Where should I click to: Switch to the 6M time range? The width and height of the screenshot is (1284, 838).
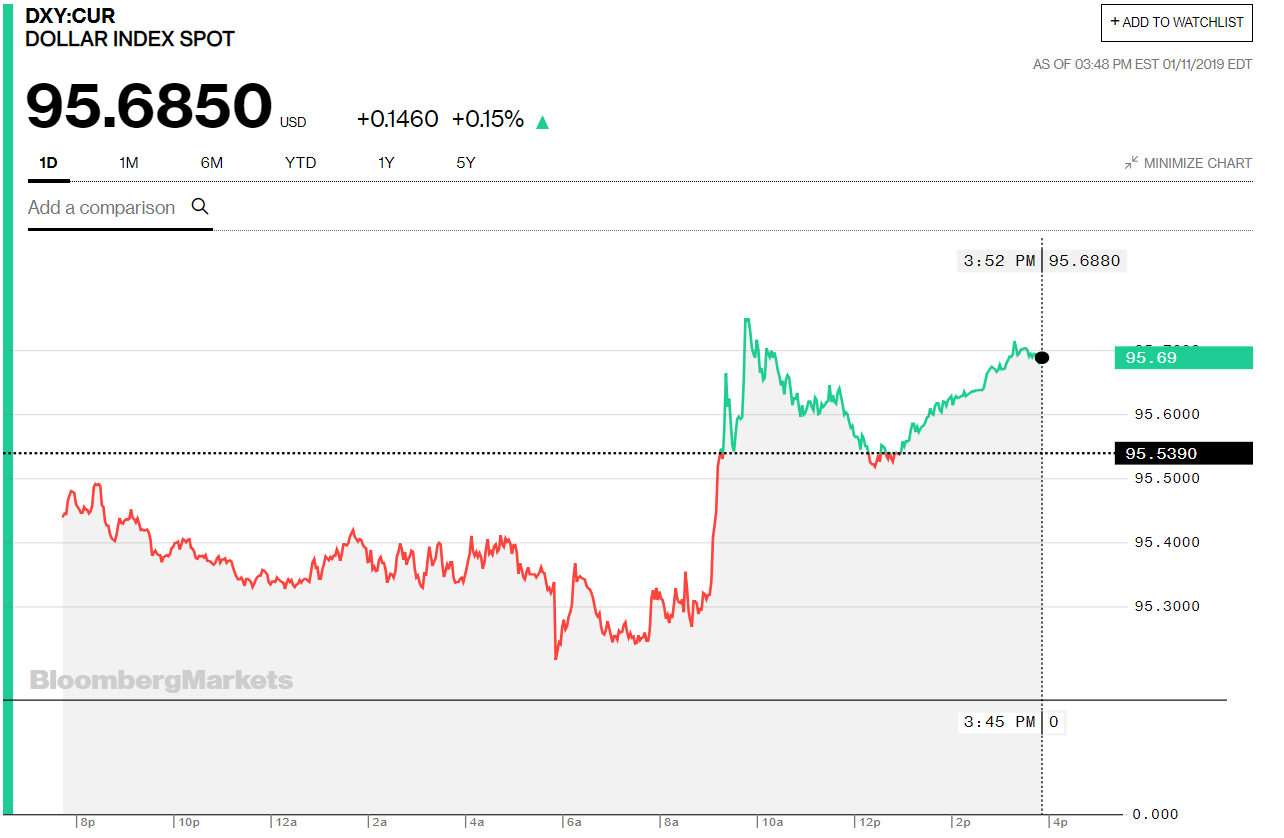click(x=212, y=163)
